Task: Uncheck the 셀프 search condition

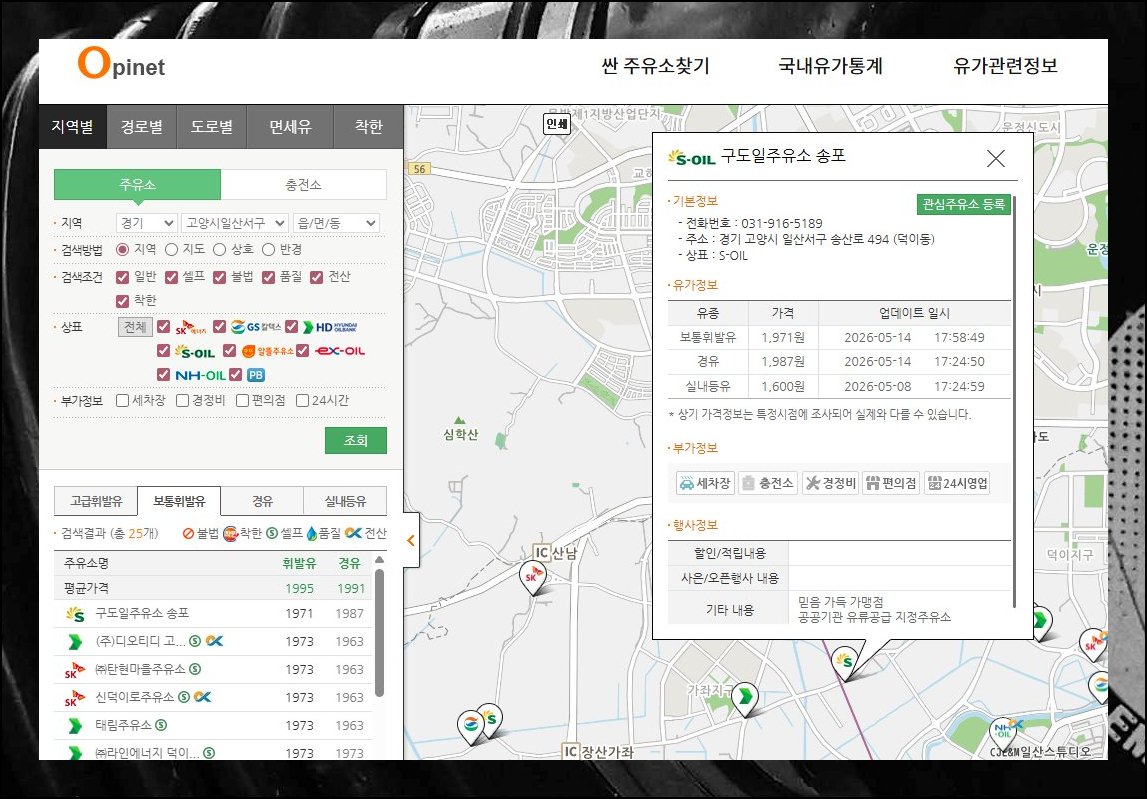Action: [171, 277]
